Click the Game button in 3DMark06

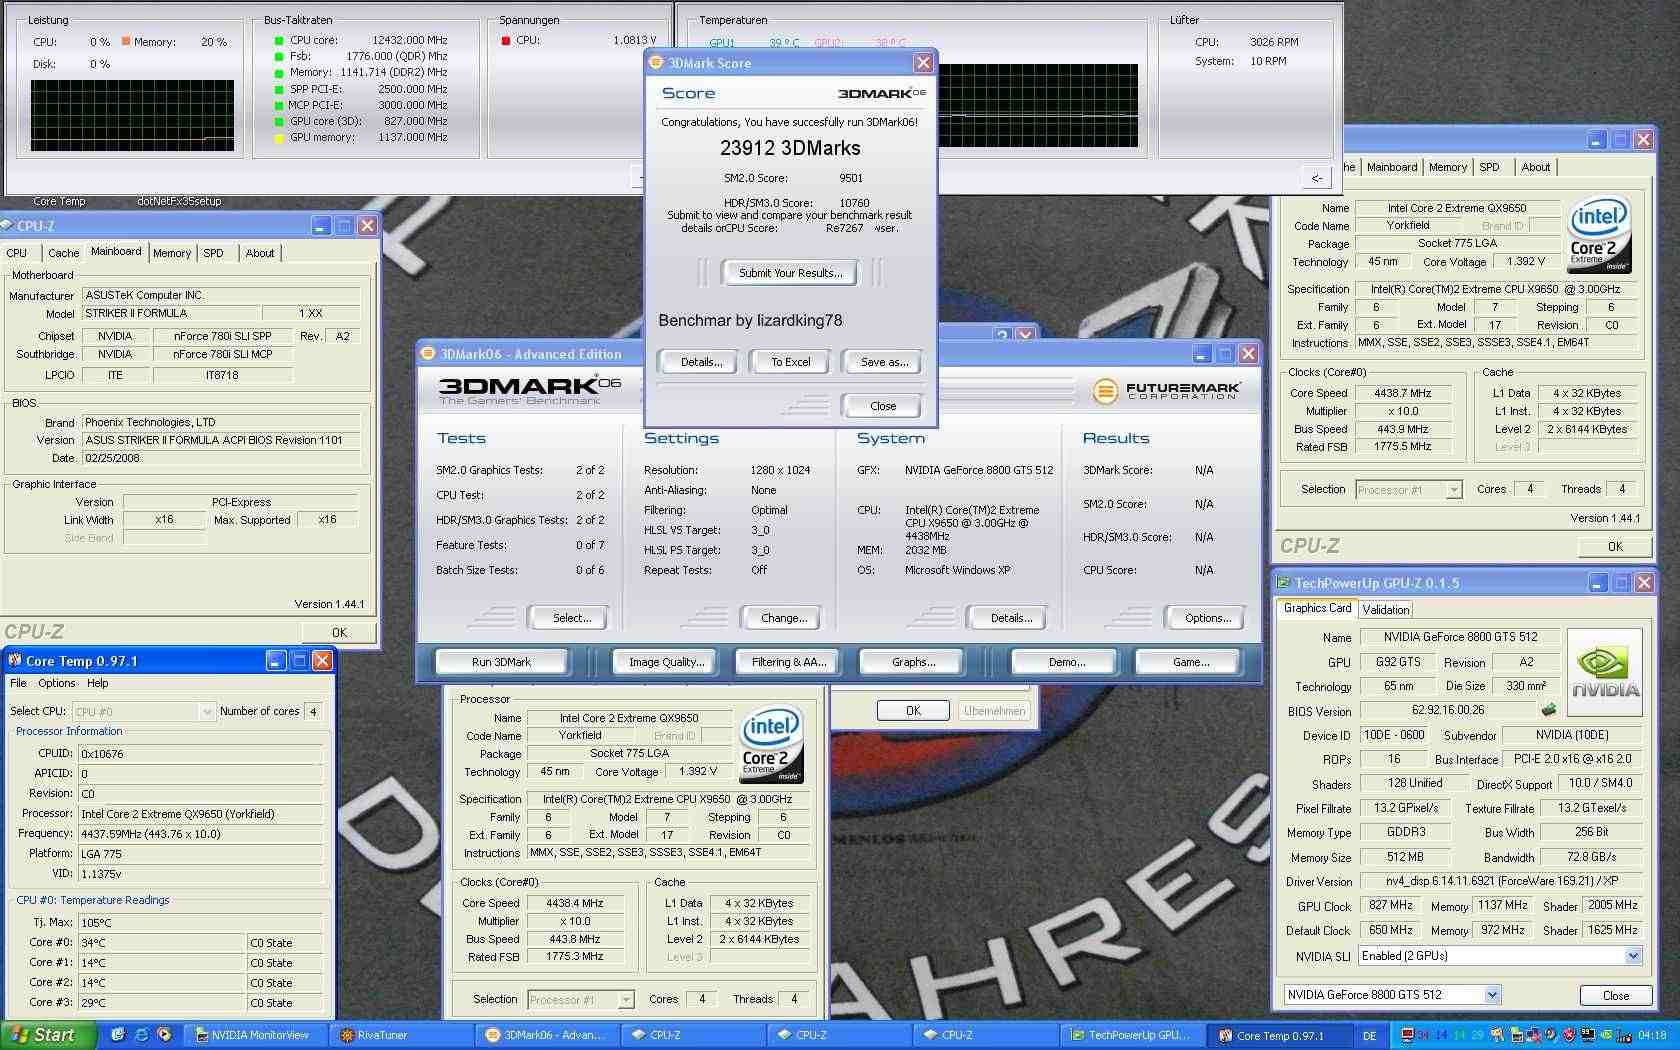1190,662
